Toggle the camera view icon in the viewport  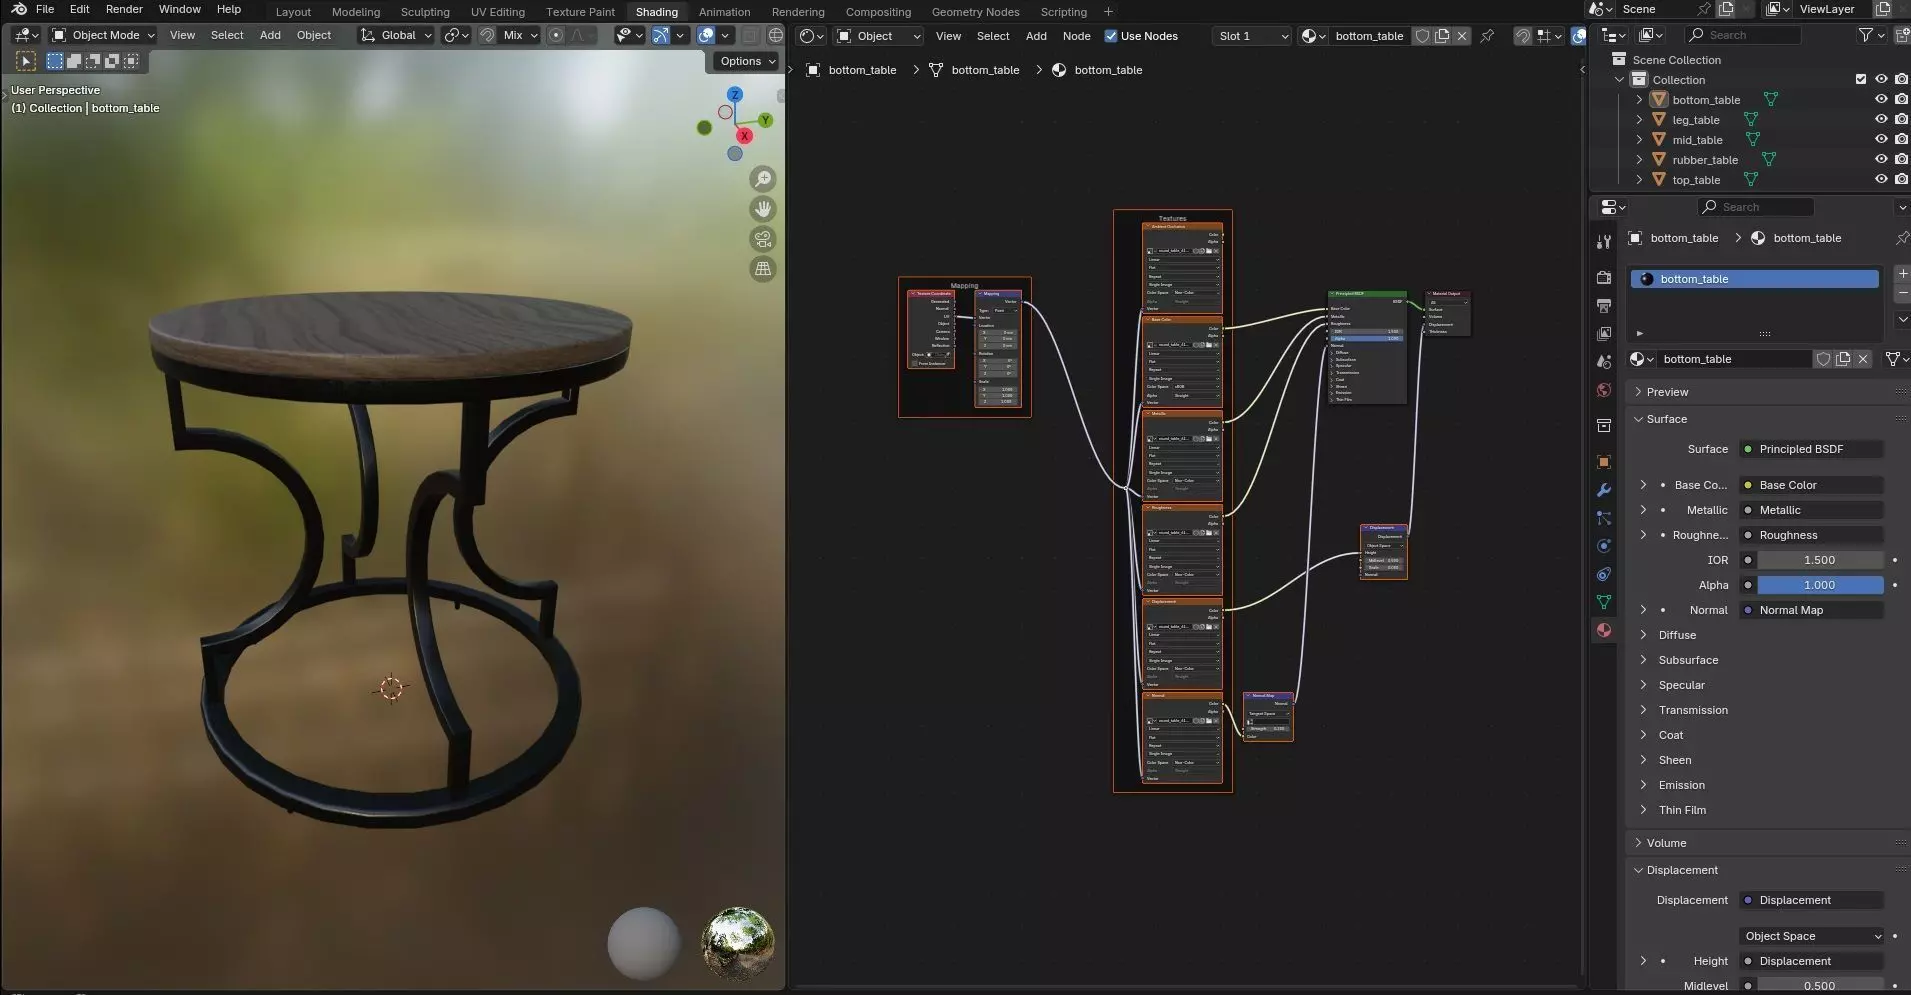click(763, 239)
